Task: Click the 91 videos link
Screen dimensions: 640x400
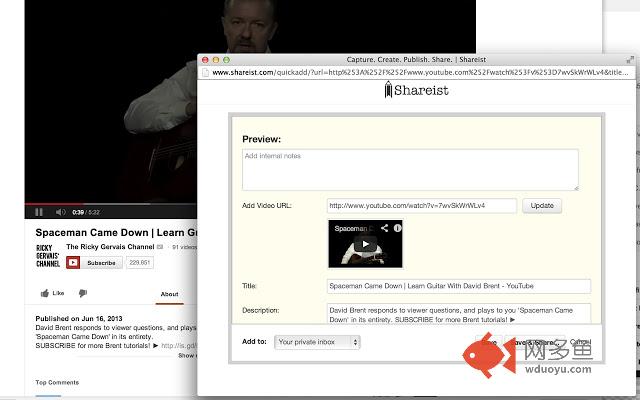Action: pos(184,247)
